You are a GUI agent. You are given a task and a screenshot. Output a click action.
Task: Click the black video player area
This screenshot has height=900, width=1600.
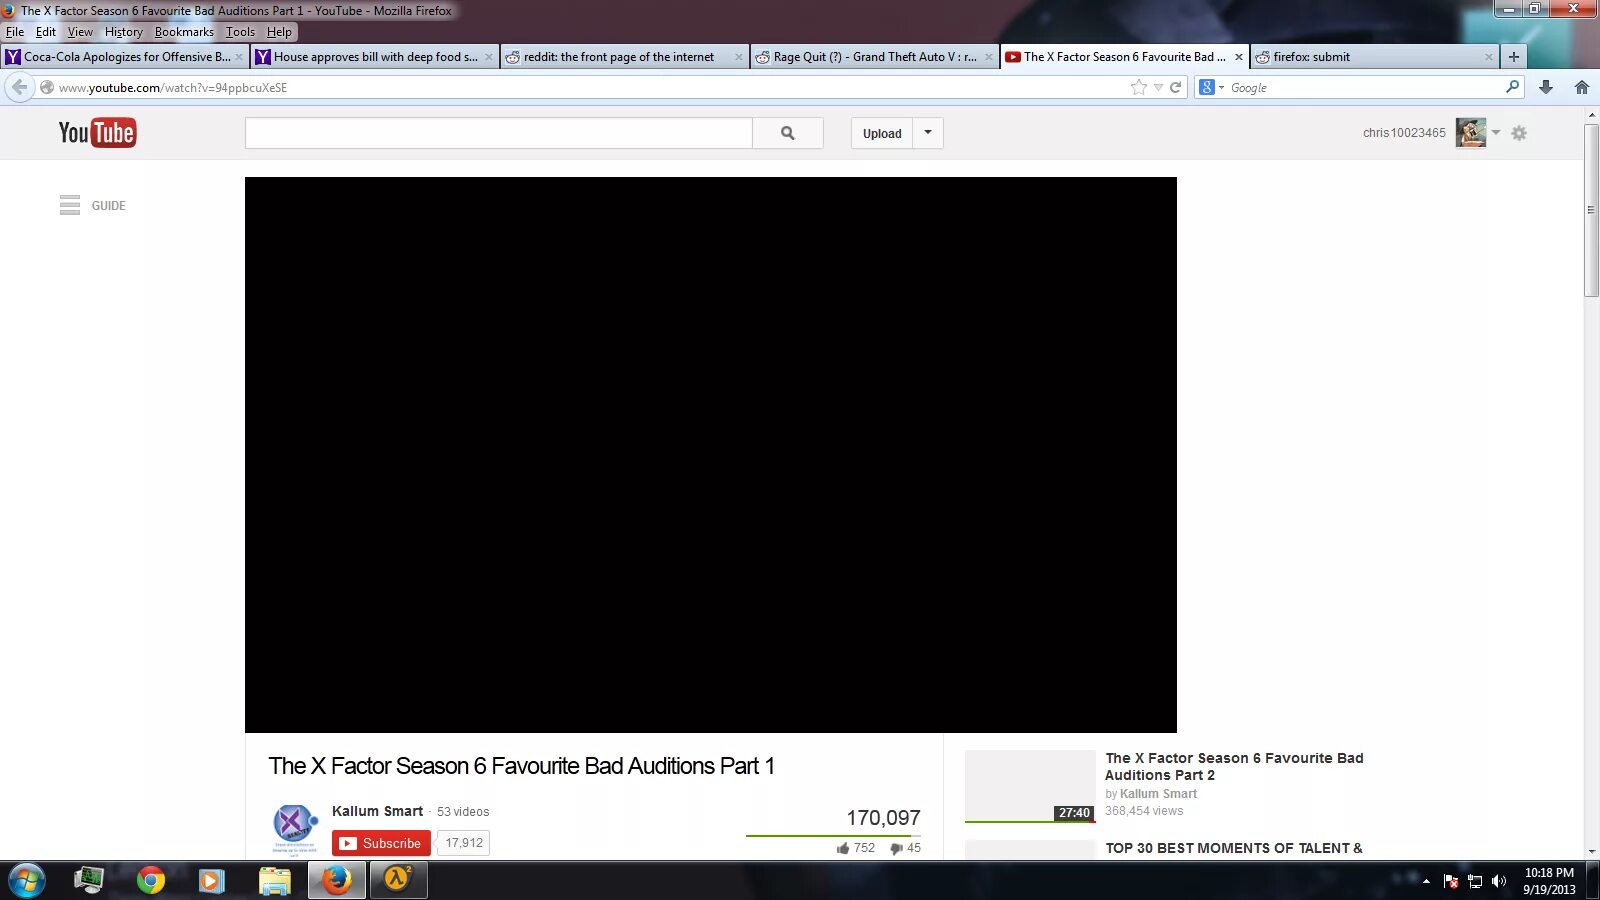point(711,455)
